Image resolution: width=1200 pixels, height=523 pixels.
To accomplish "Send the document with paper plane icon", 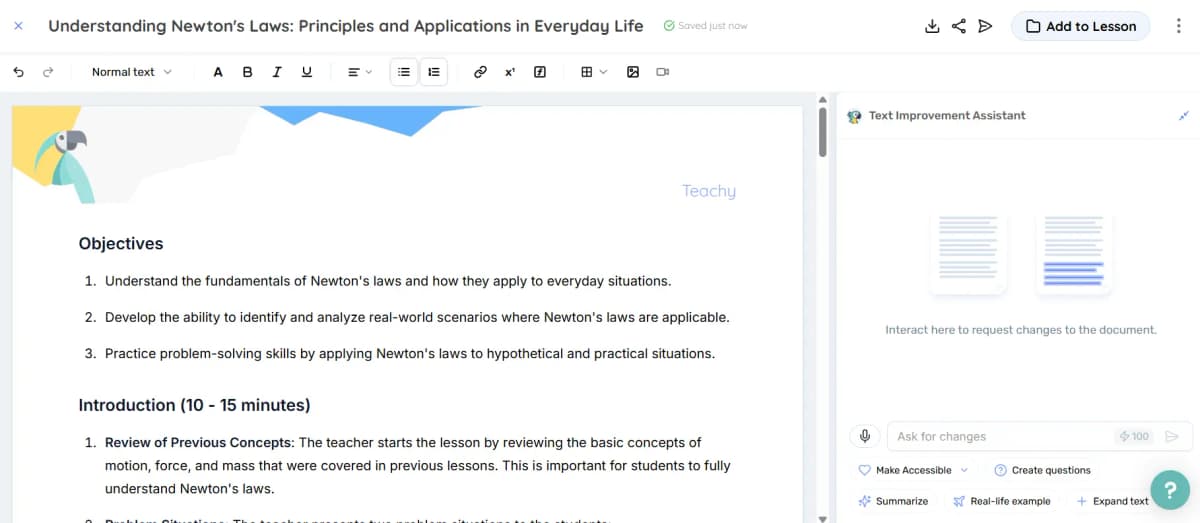I will coord(986,26).
